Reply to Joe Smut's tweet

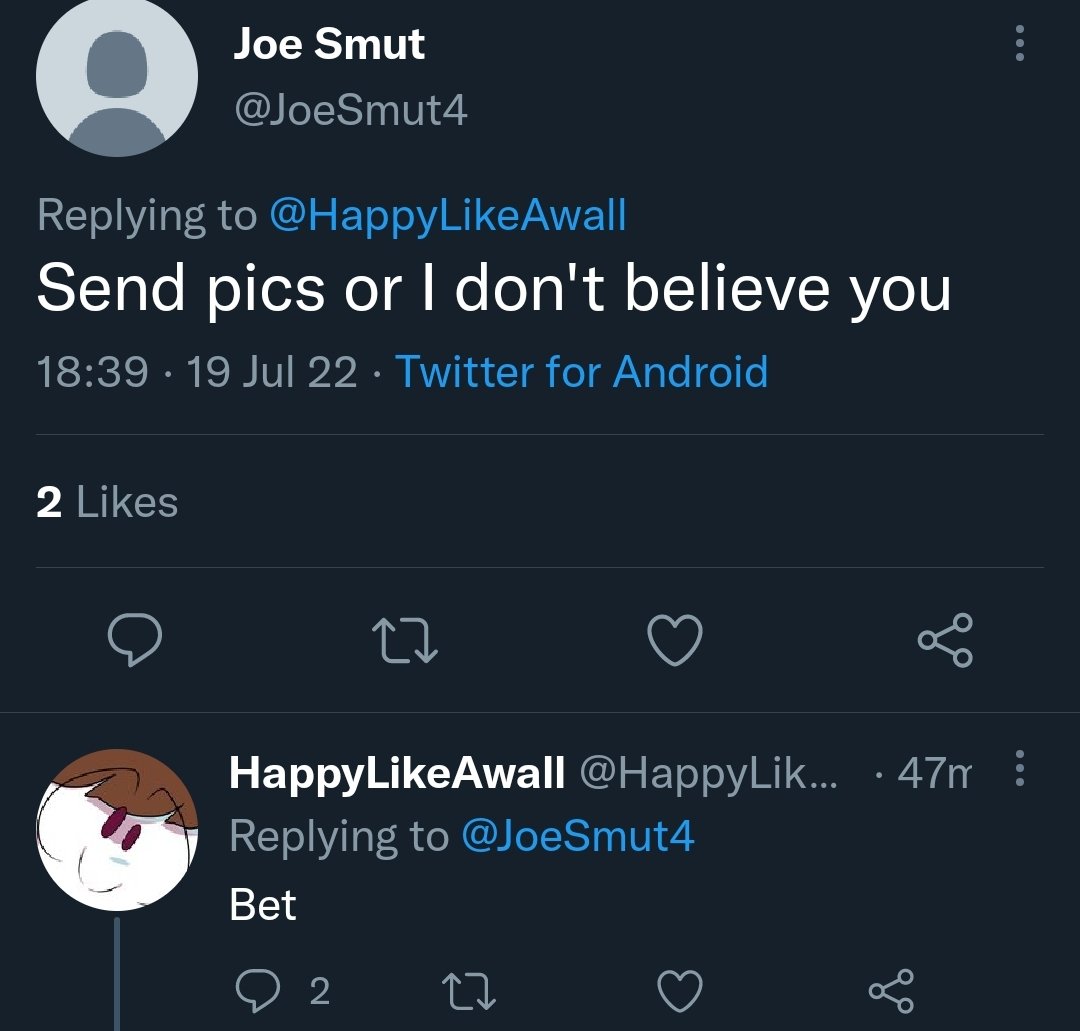(134, 640)
